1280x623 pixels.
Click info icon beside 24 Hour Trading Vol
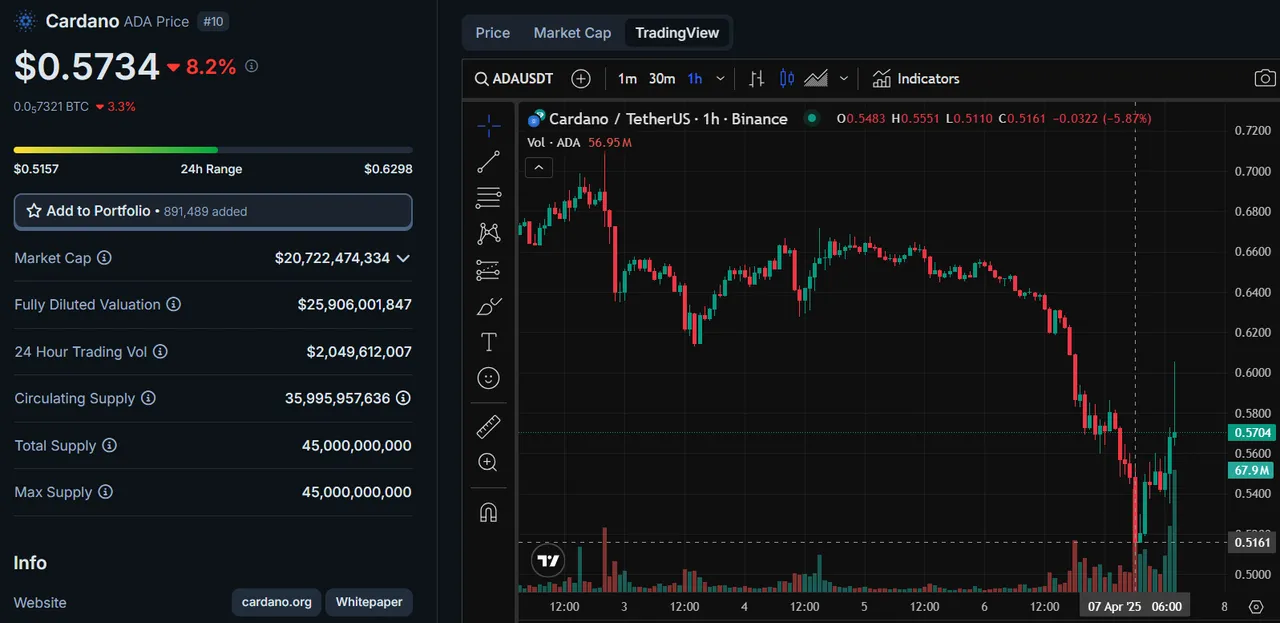(x=160, y=352)
